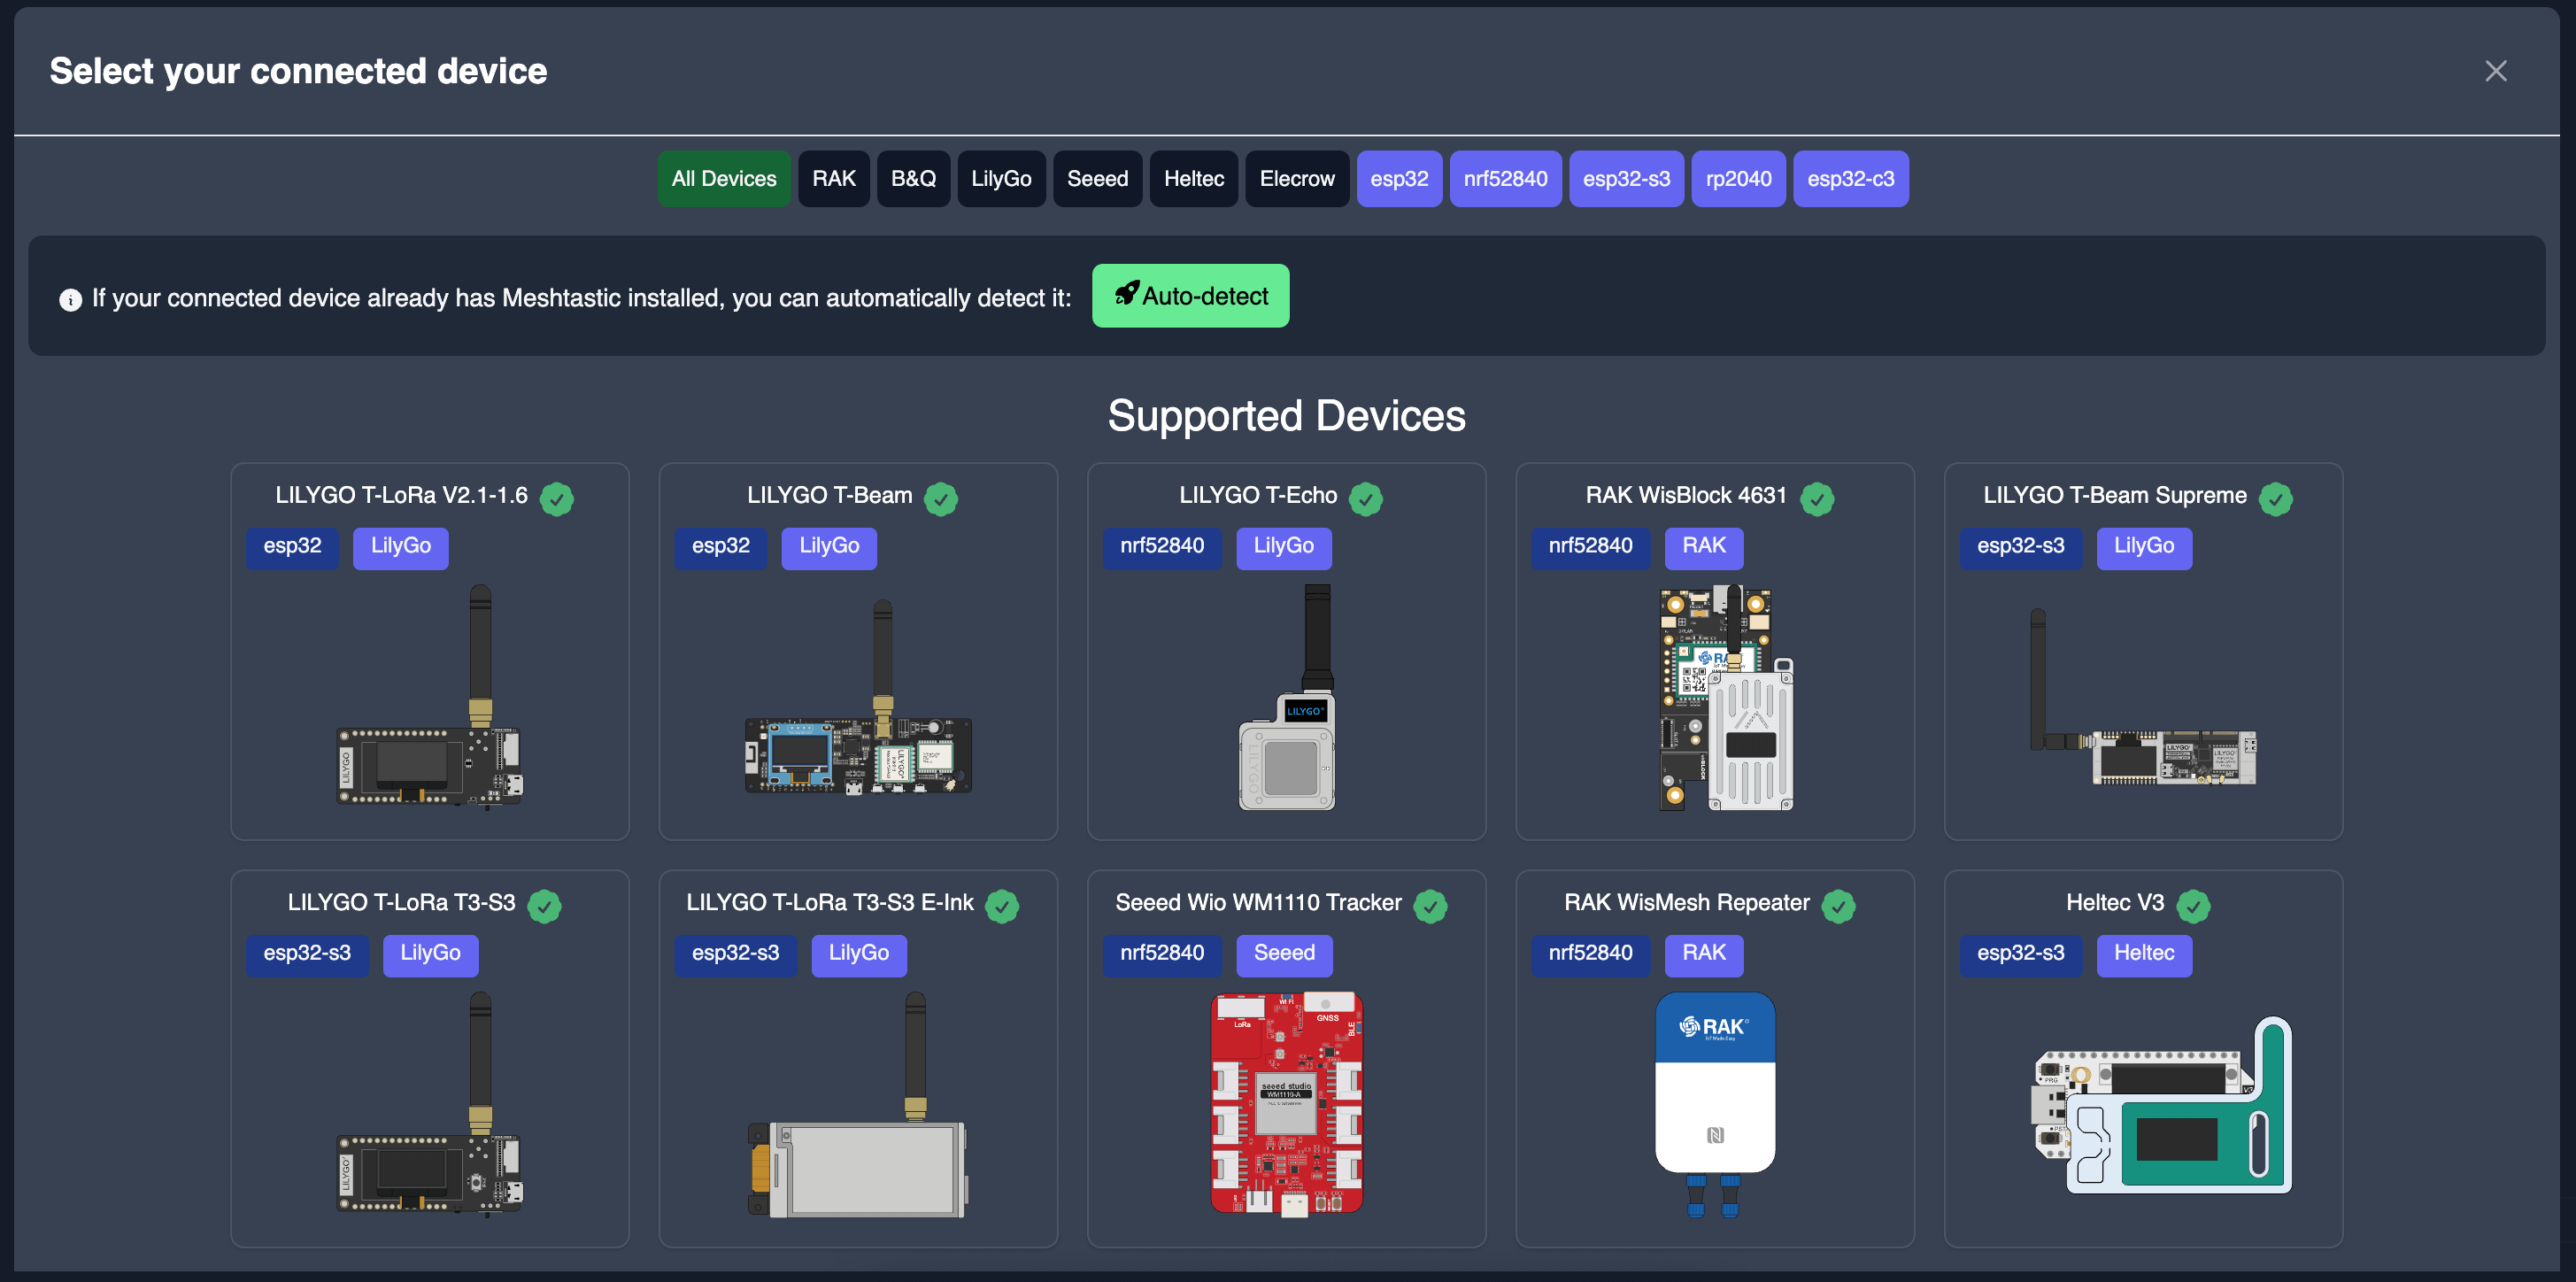The height and width of the screenshot is (1282, 2576).
Task: Click the verified checkmark on LILYGO T-LoRa T3-S3
Action: pos(545,906)
